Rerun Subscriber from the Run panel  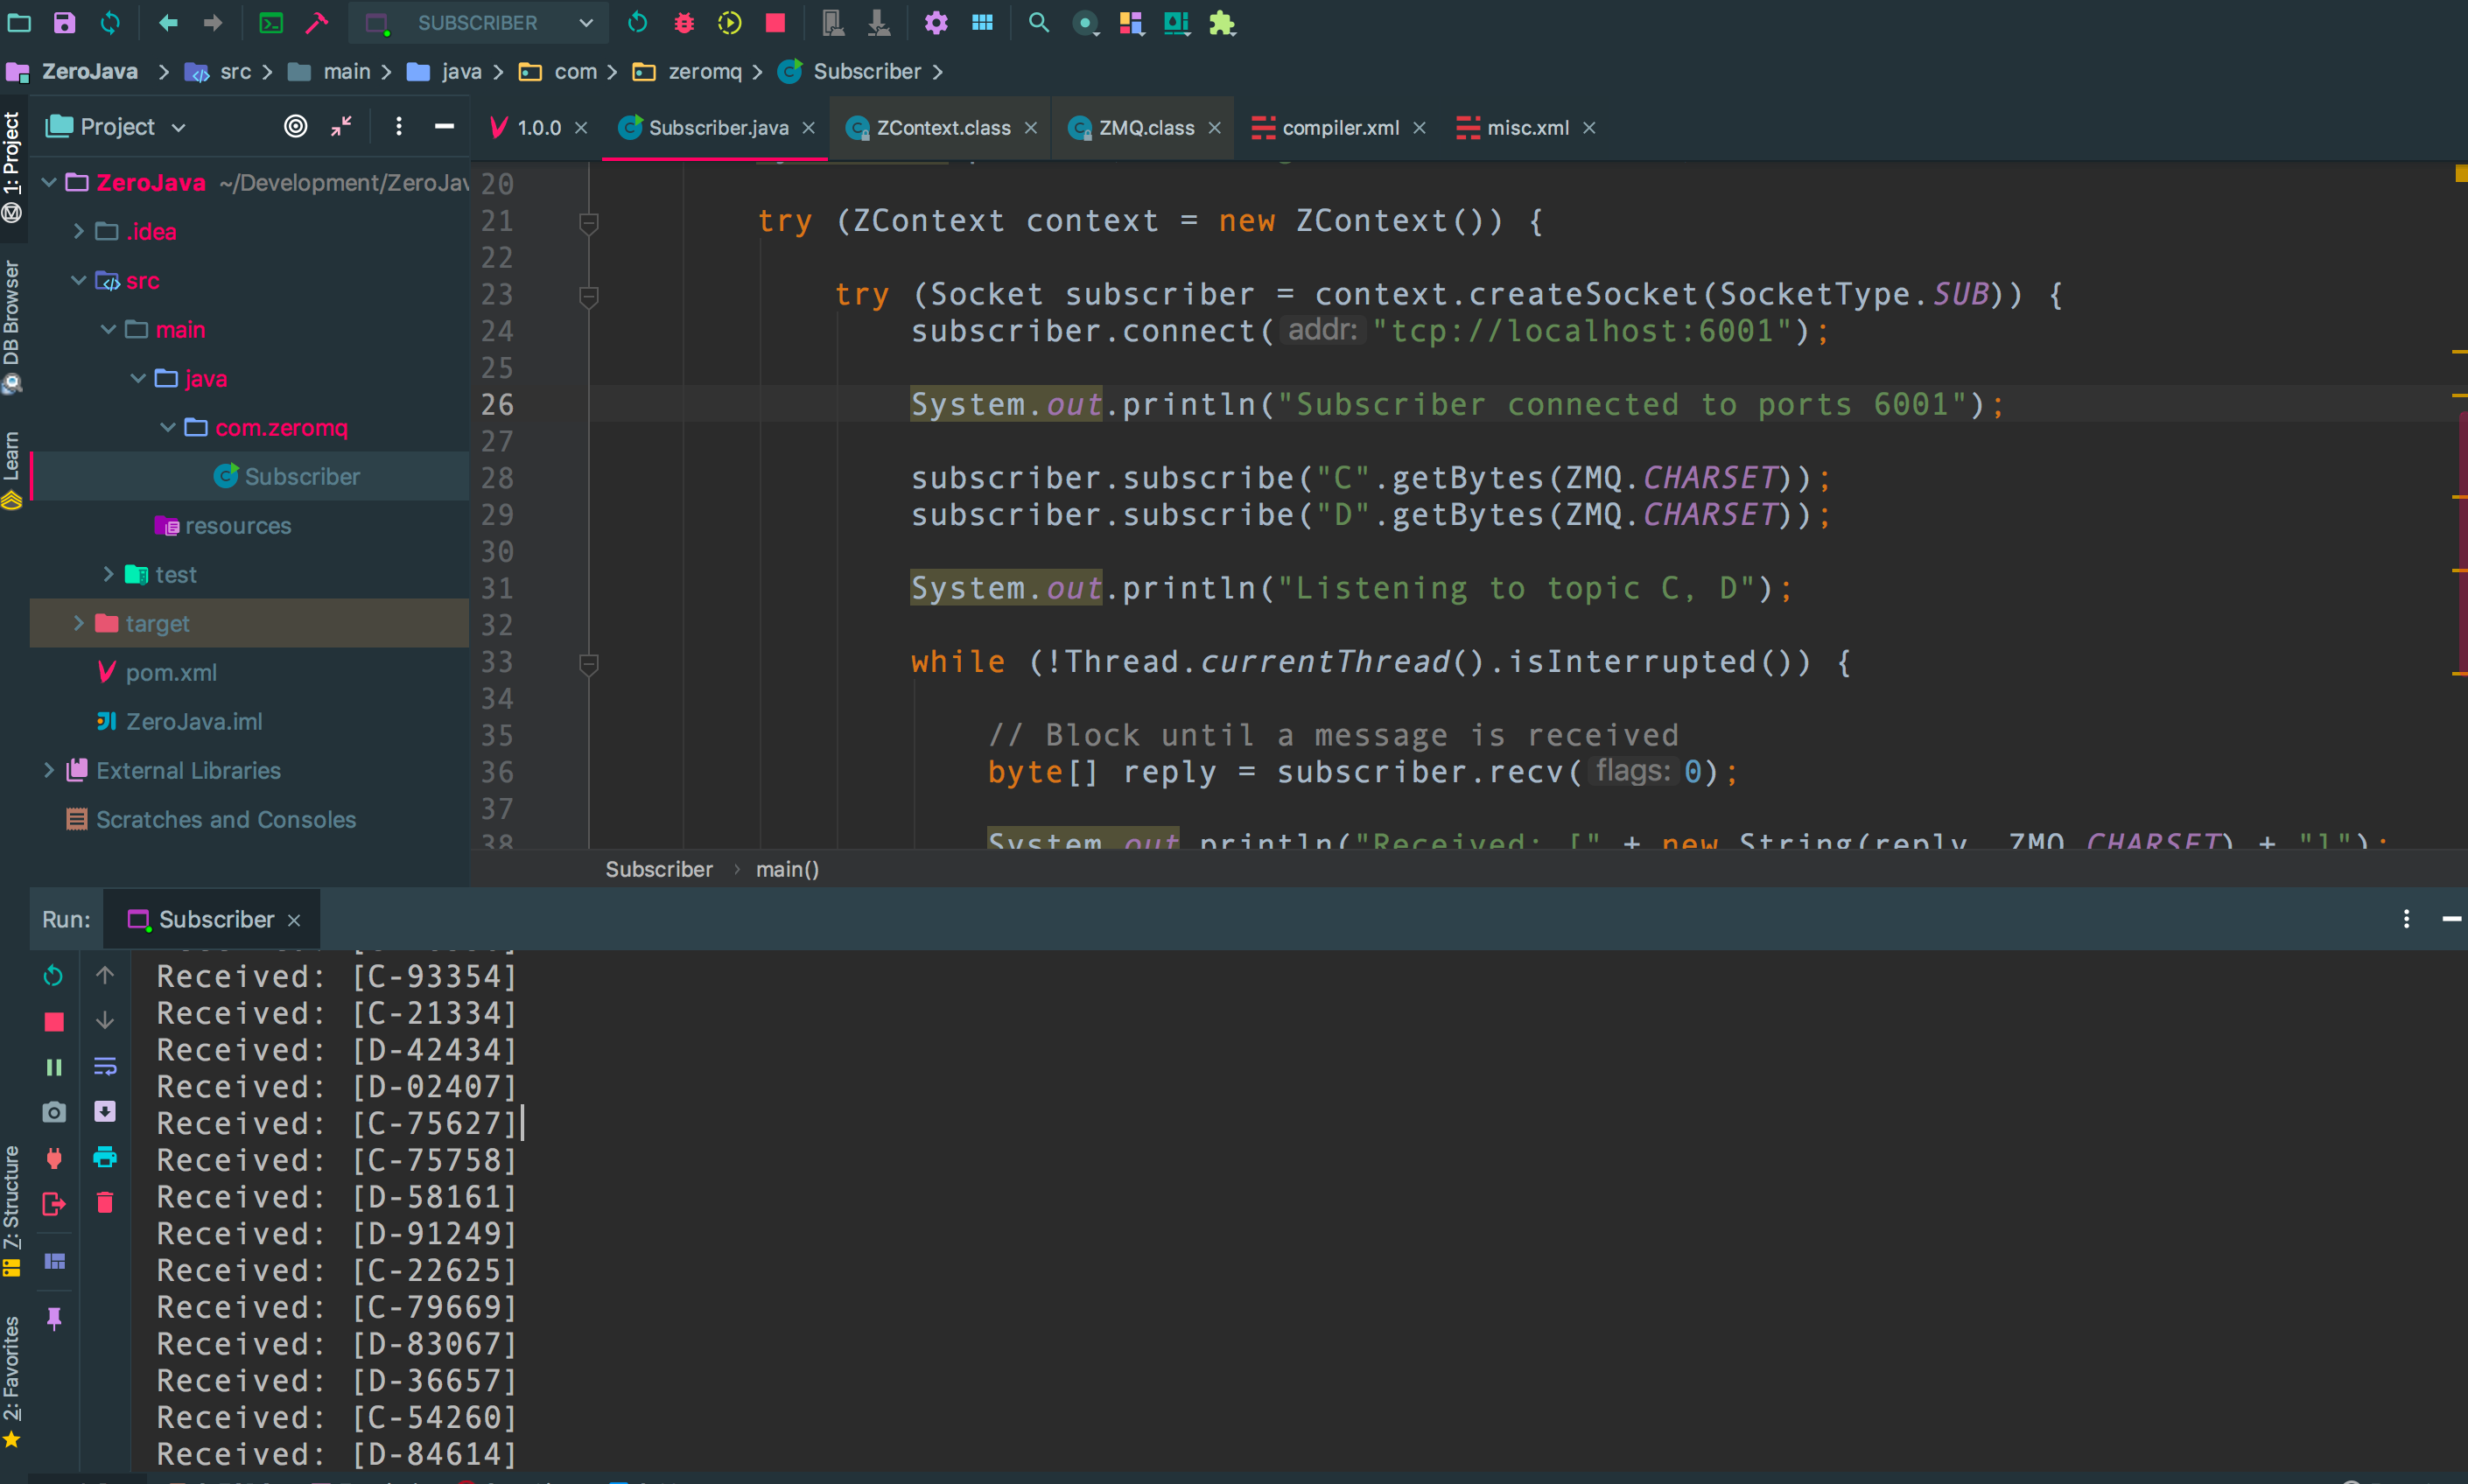pyautogui.click(x=53, y=975)
